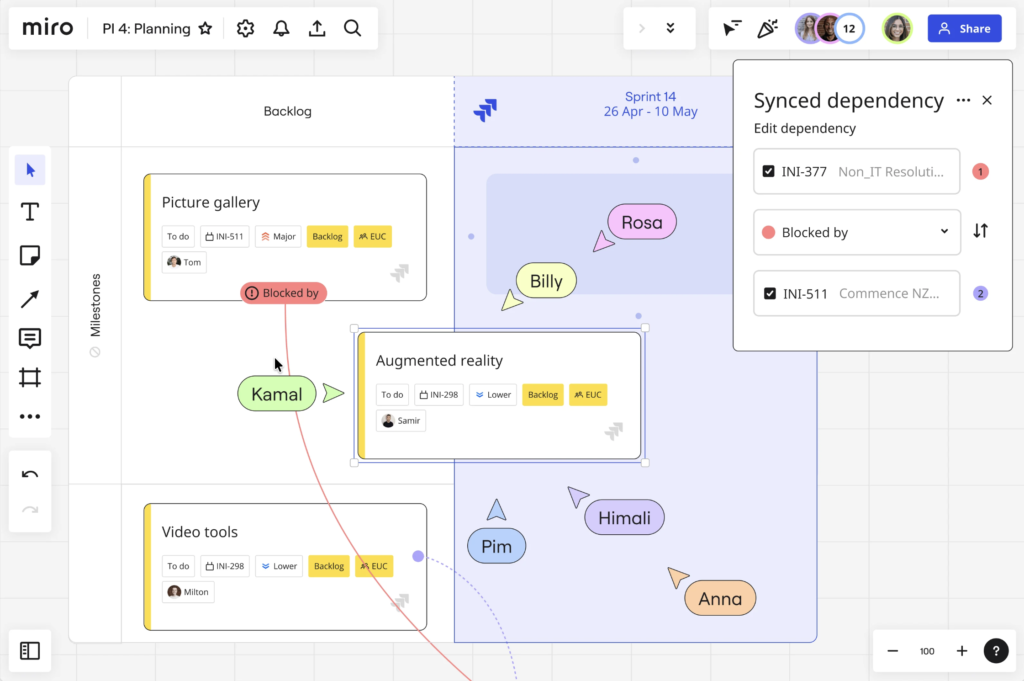Click INI-511 tag on Picture gallery card

224,236
